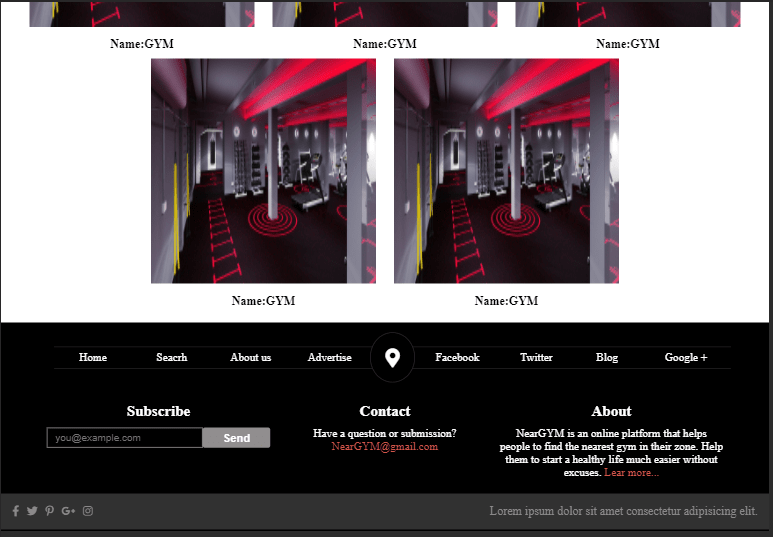The width and height of the screenshot is (773, 537).
Task: Click the Google Plus icon in footer
Action: point(68,511)
